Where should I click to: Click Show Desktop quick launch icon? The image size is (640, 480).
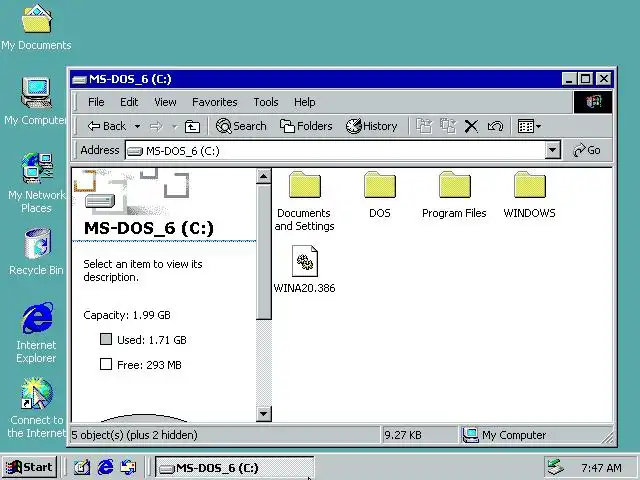pos(82,467)
